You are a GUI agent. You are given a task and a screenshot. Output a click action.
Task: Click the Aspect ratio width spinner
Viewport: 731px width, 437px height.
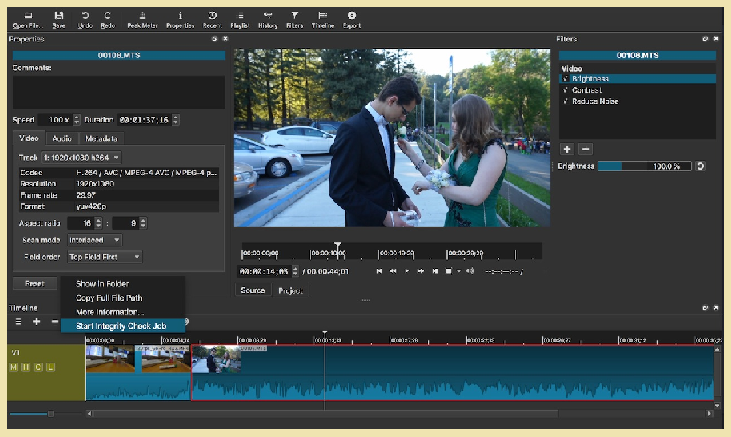point(98,223)
